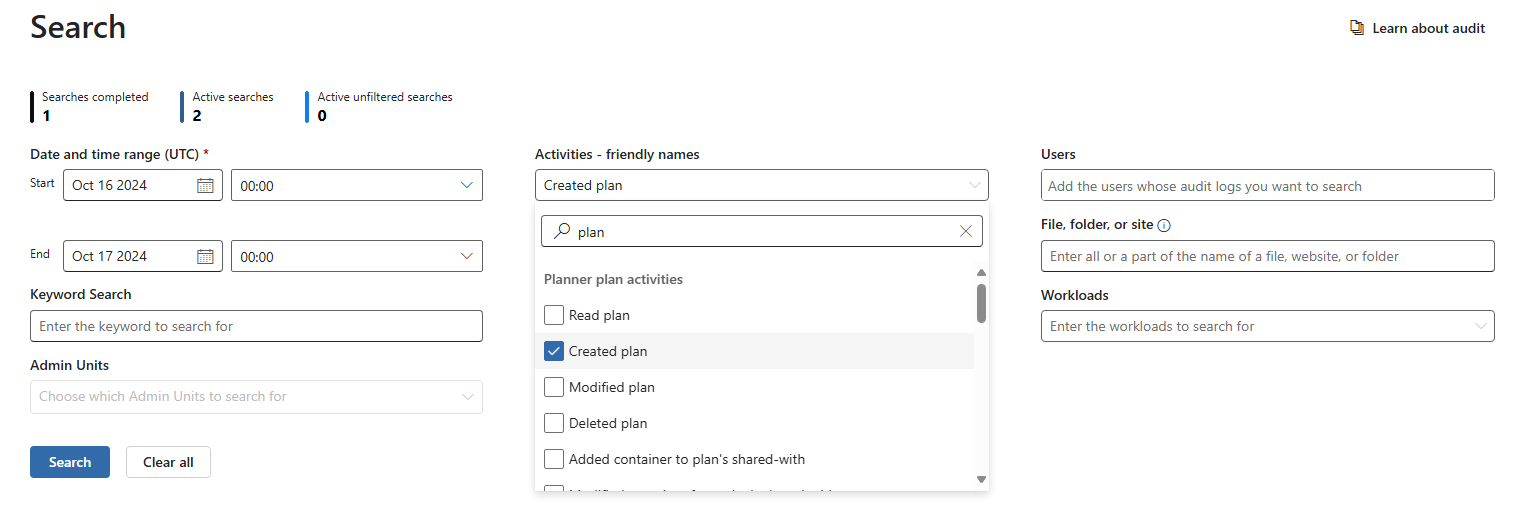Collapse the Activities friendly names dropdown
Image resolution: width=1518 pixels, height=521 pixels.
pos(762,185)
